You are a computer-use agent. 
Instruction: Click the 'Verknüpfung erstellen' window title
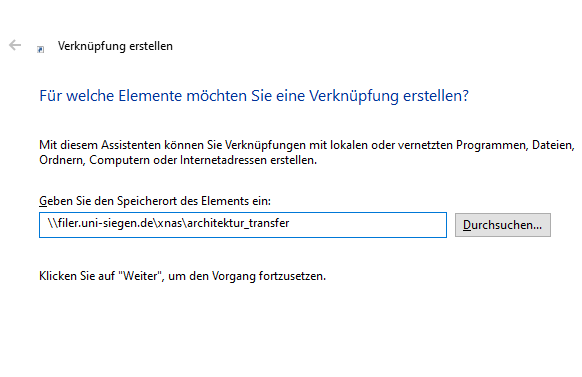(x=115, y=46)
